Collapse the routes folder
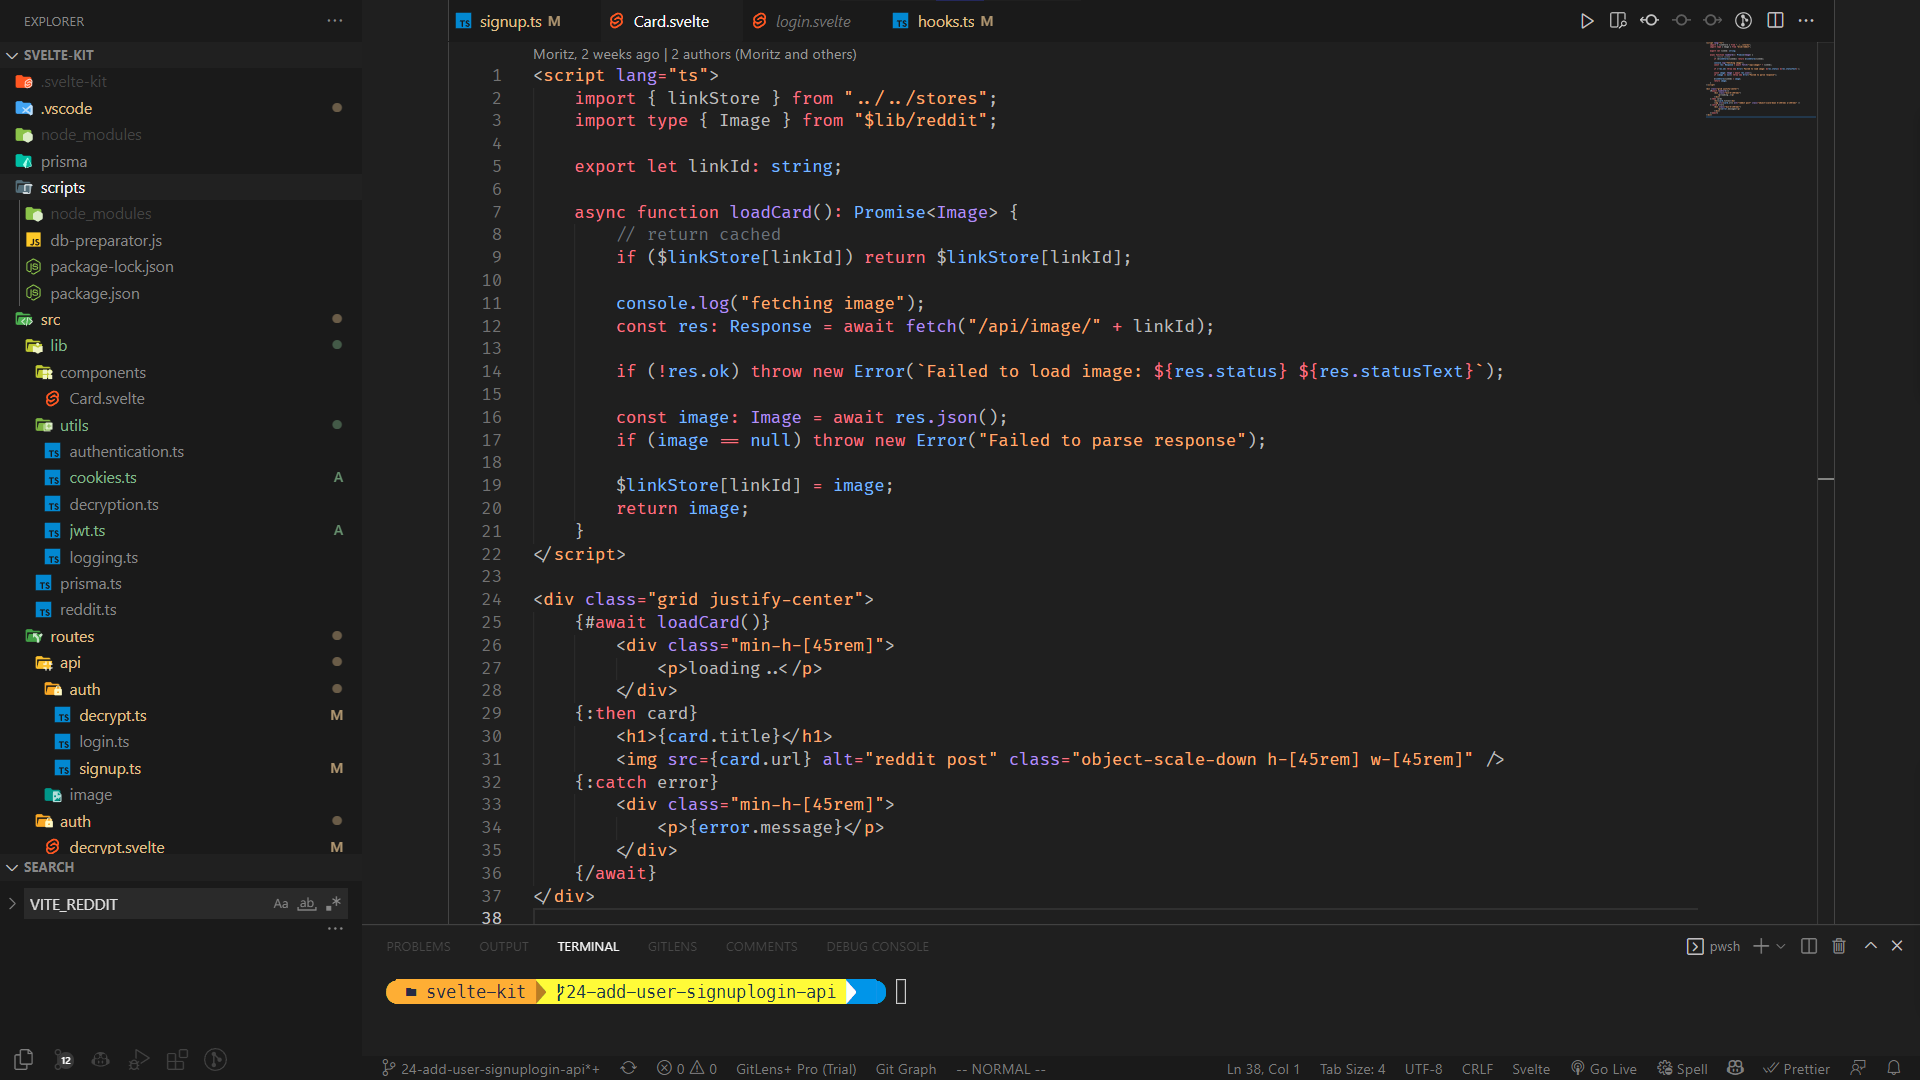The width and height of the screenshot is (1920, 1080). click(180, 636)
